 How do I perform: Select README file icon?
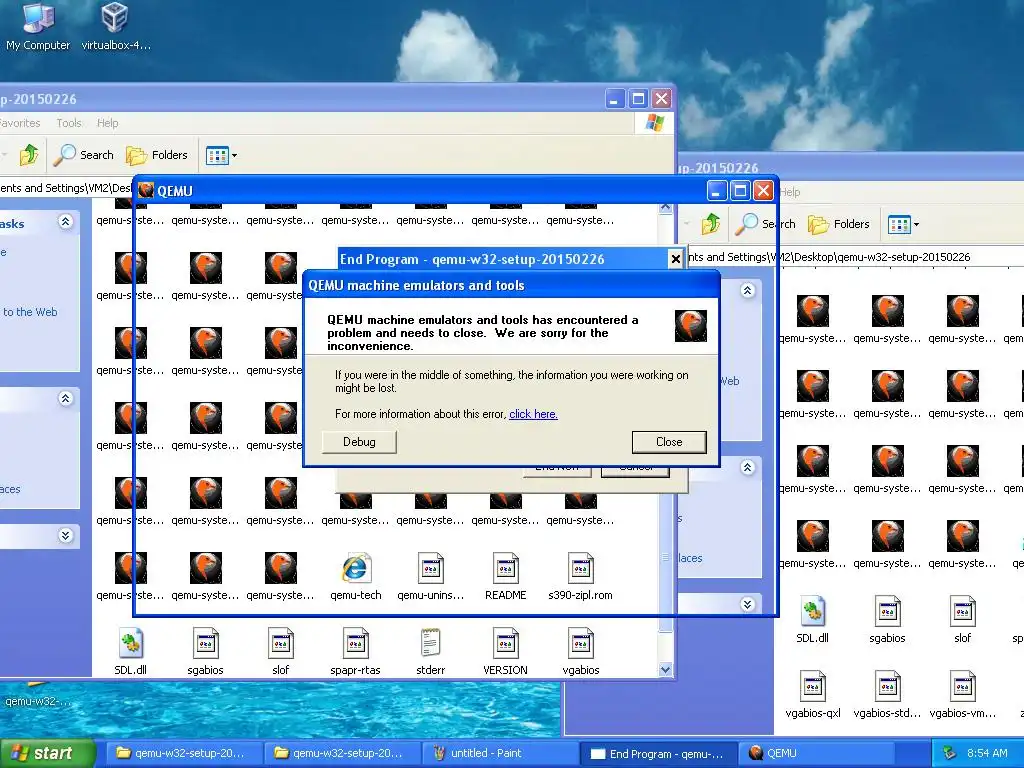[x=505, y=576]
